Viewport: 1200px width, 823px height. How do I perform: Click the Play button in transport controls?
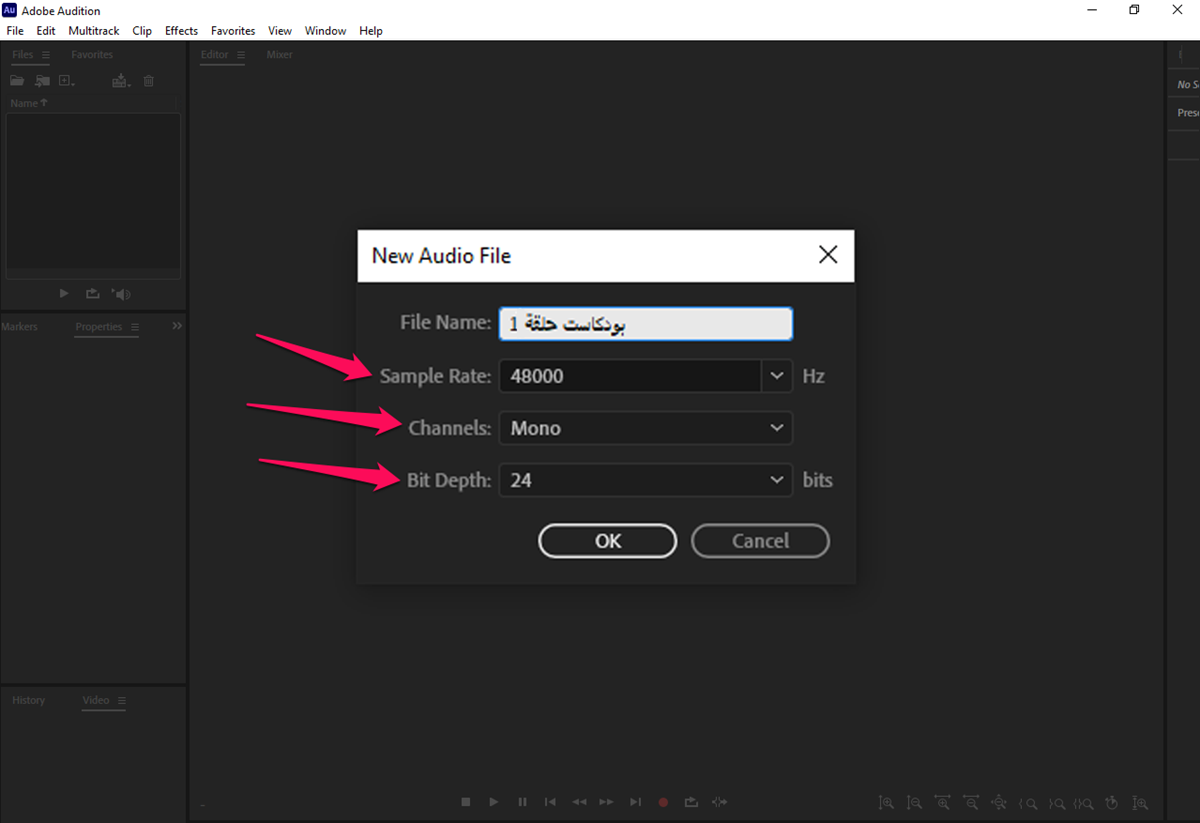click(x=494, y=802)
